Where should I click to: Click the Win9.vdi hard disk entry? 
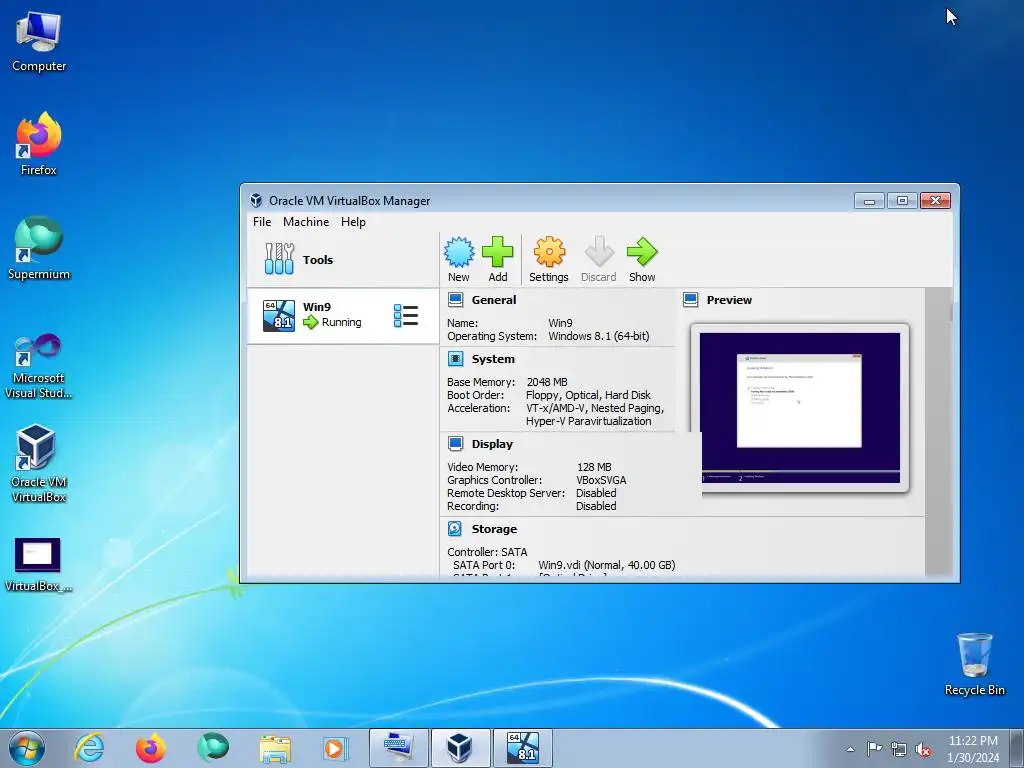pyautogui.click(x=607, y=565)
